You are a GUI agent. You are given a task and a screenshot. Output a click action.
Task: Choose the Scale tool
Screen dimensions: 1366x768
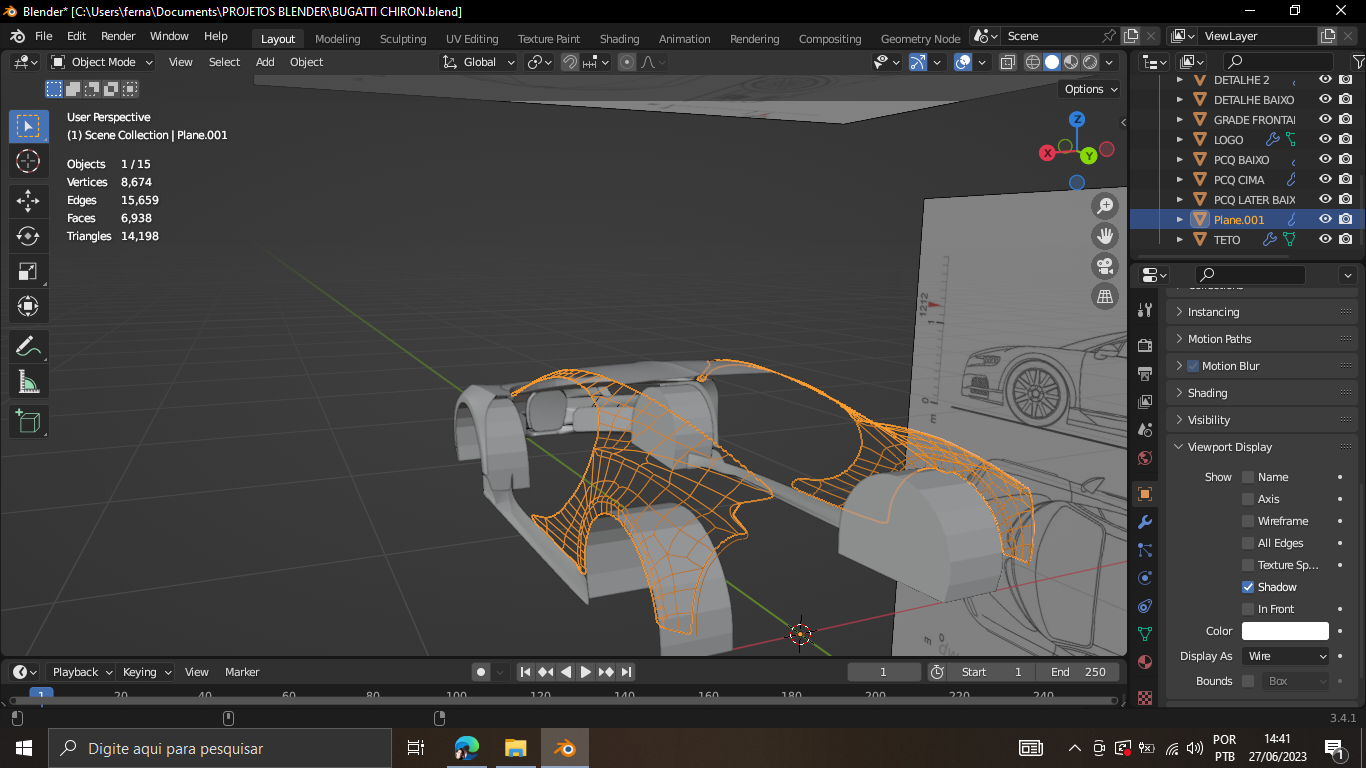[x=28, y=271]
